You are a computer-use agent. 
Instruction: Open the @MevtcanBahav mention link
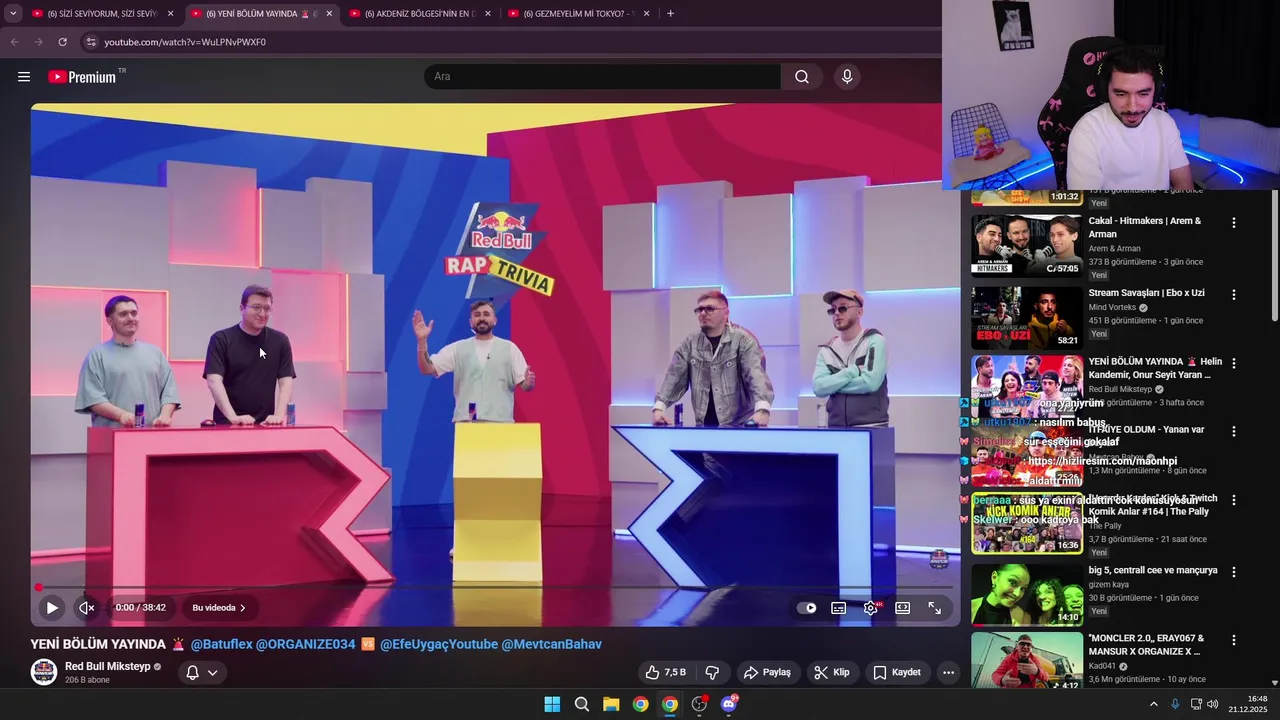(551, 644)
